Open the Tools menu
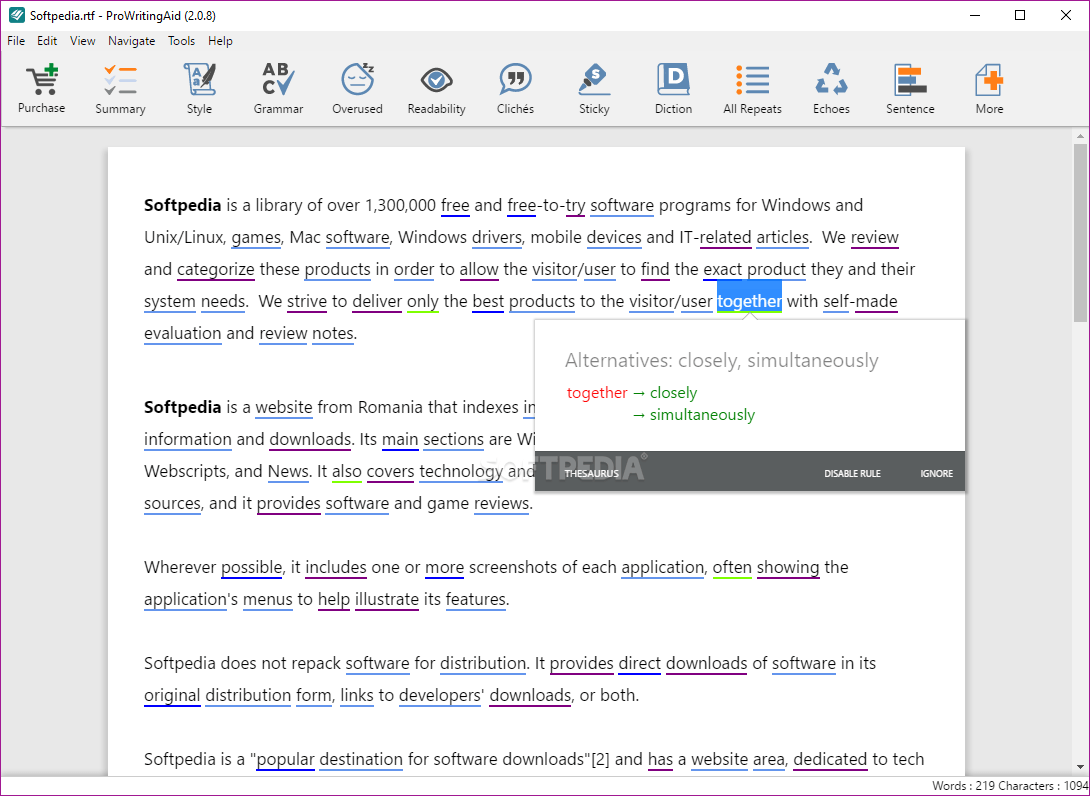This screenshot has height=796, width=1090. coord(181,41)
